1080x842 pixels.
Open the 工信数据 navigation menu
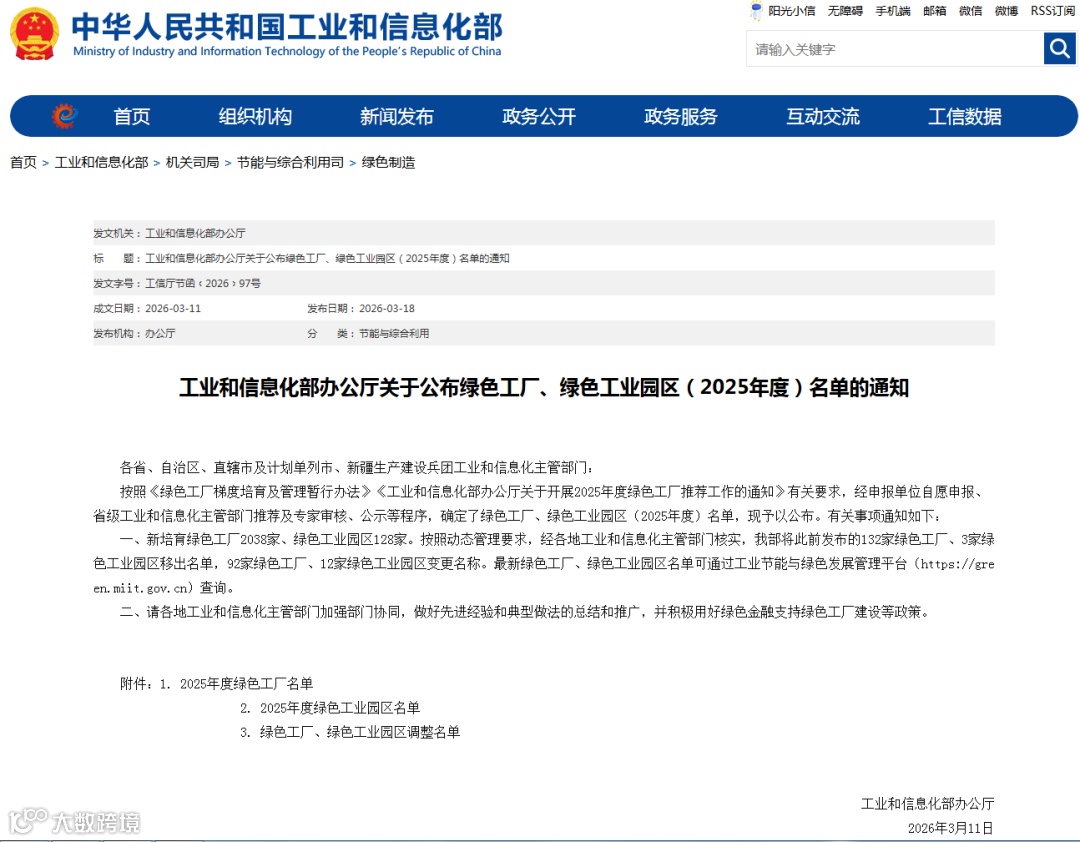click(x=964, y=116)
